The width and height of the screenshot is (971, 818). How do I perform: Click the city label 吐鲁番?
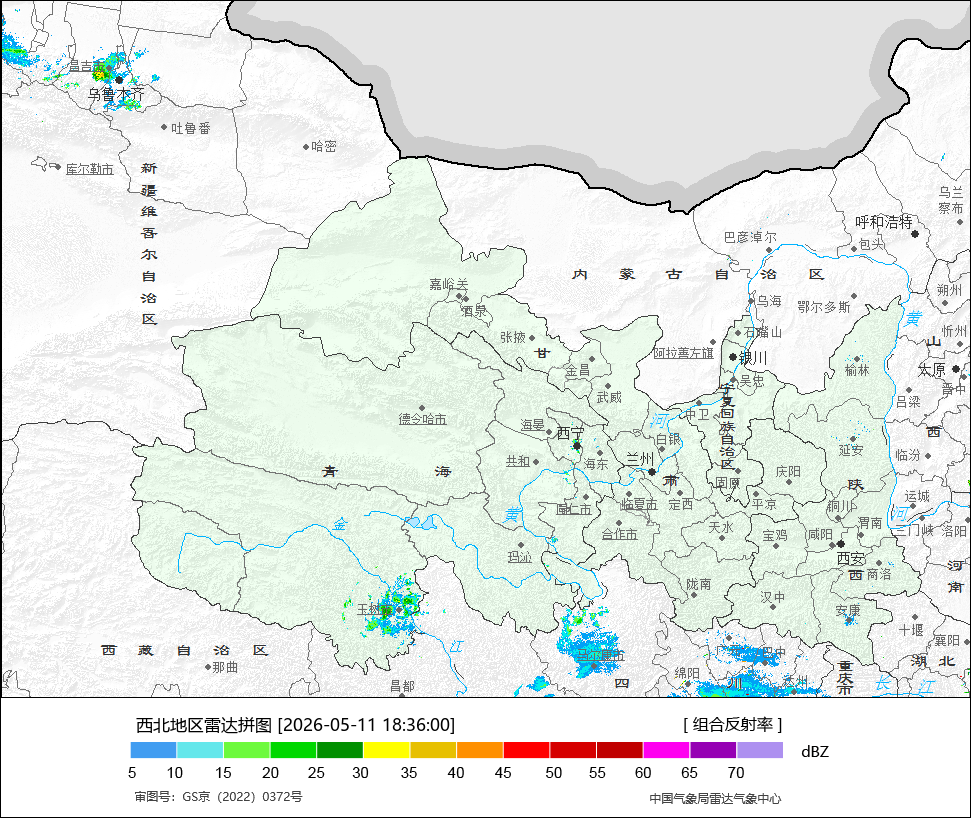[x=191, y=128]
